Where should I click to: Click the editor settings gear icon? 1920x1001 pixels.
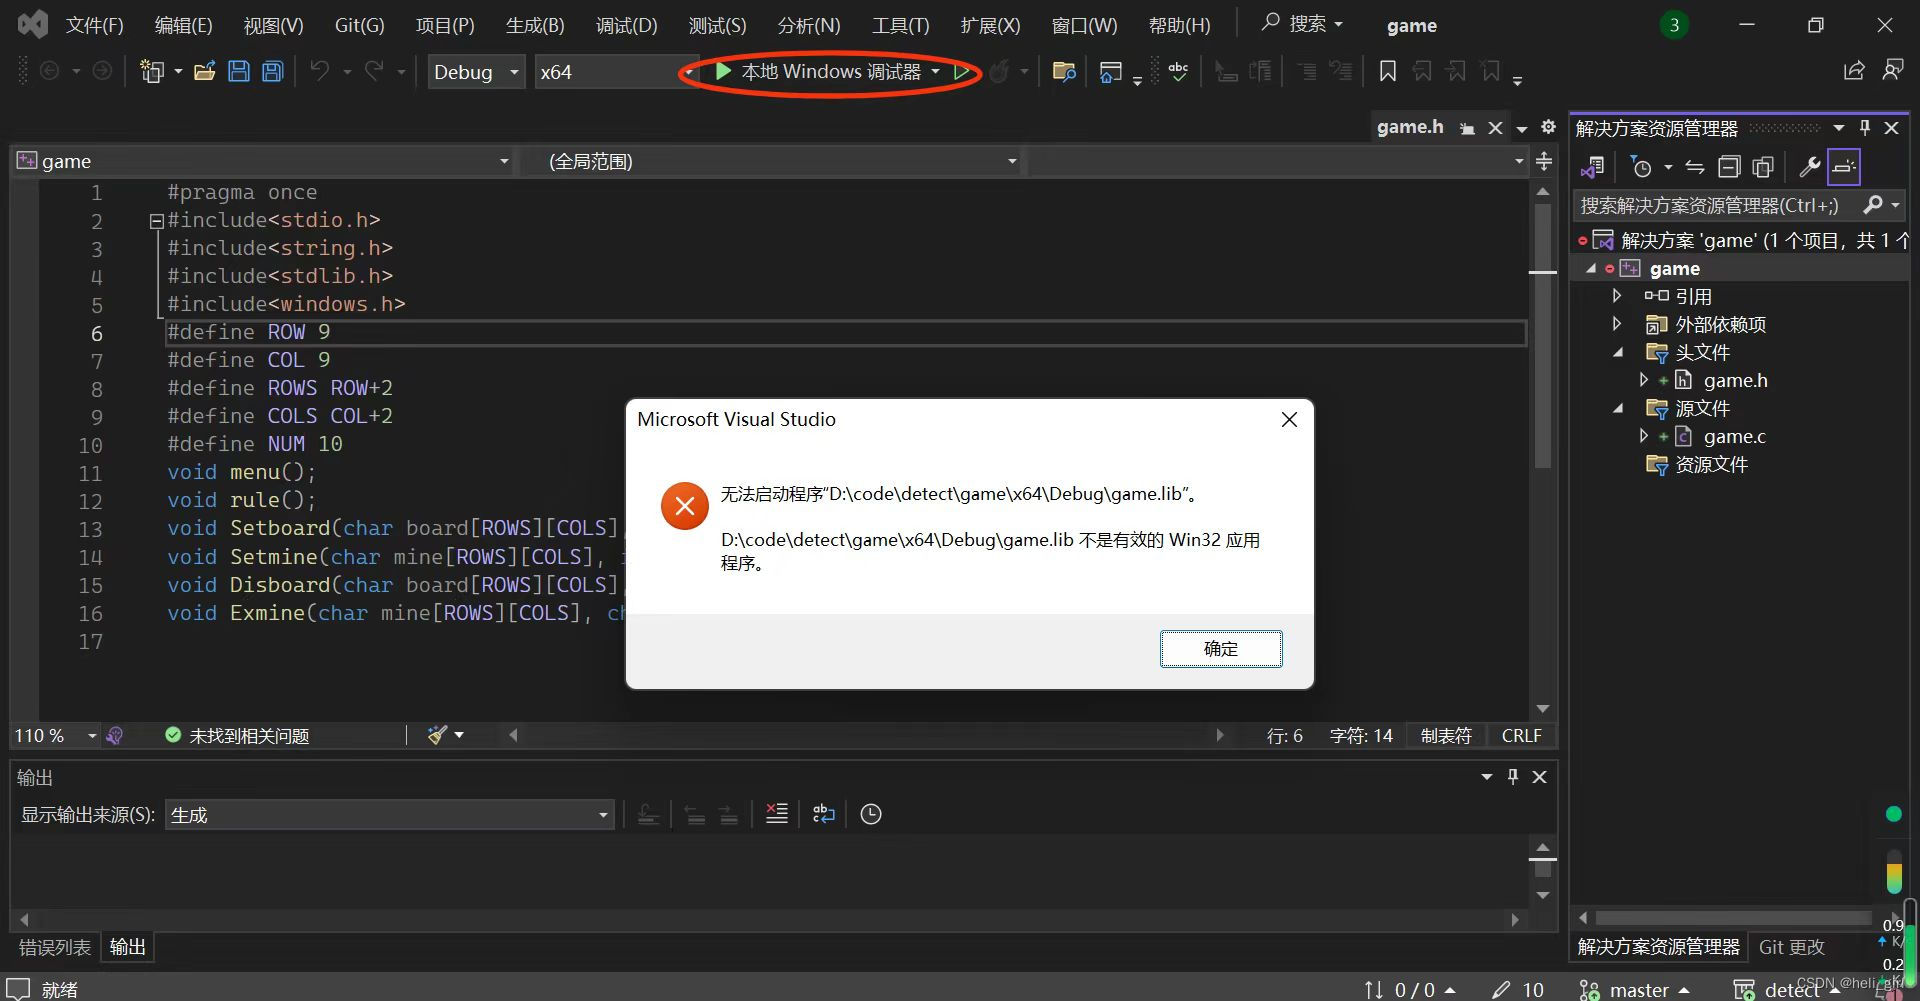[x=1548, y=127]
